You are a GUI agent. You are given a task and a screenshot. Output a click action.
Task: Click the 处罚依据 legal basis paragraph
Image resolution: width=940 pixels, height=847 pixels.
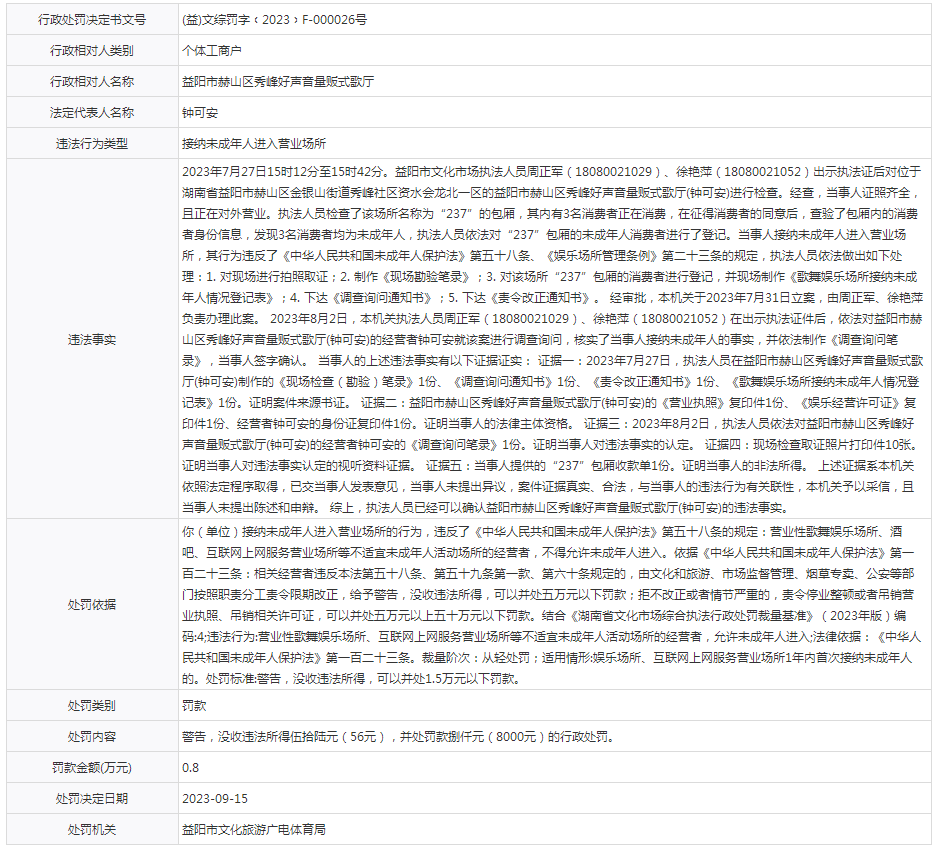pyautogui.click(x=555, y=605)
